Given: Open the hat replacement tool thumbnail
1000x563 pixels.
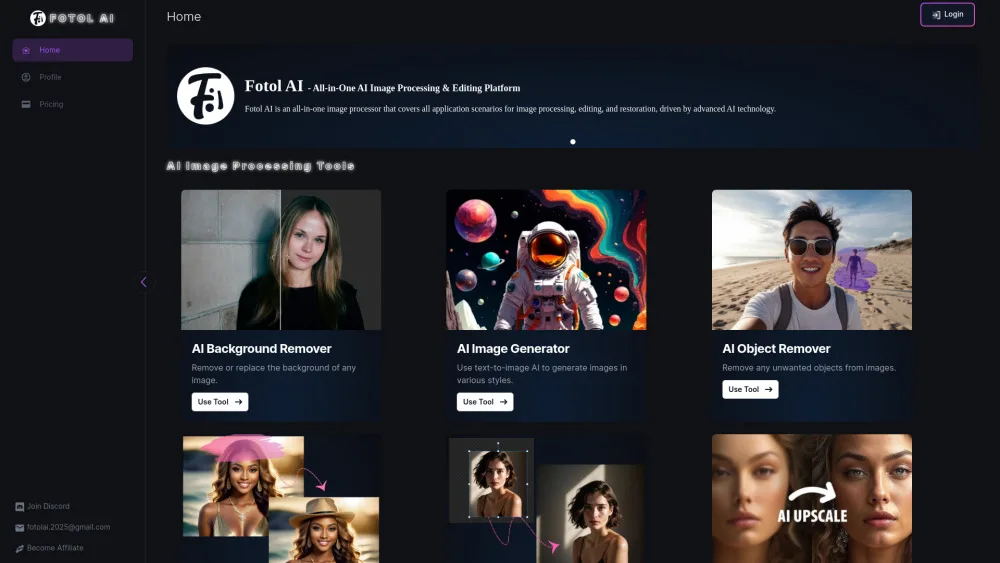Looking at the screenshot, I should pyautogui.click(x=281, y=499).
